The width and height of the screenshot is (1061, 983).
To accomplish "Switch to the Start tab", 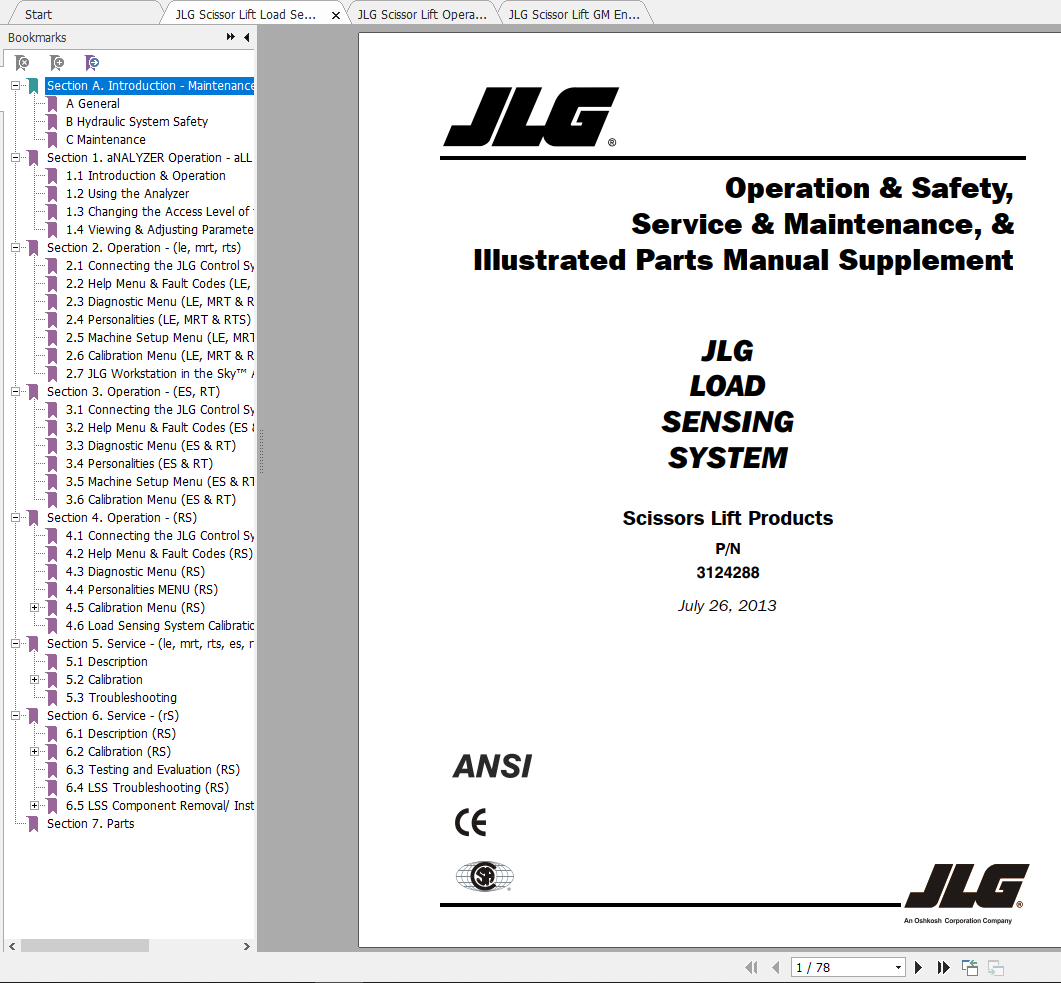I will point(38,14).
